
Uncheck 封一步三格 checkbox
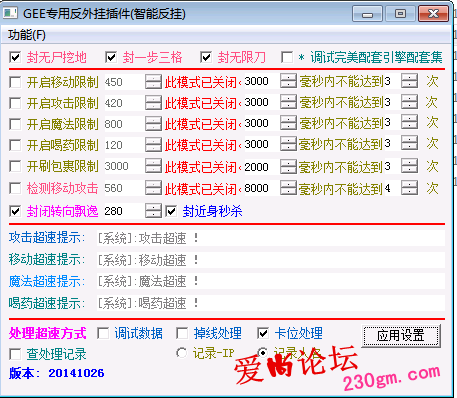tap(111, 57)
